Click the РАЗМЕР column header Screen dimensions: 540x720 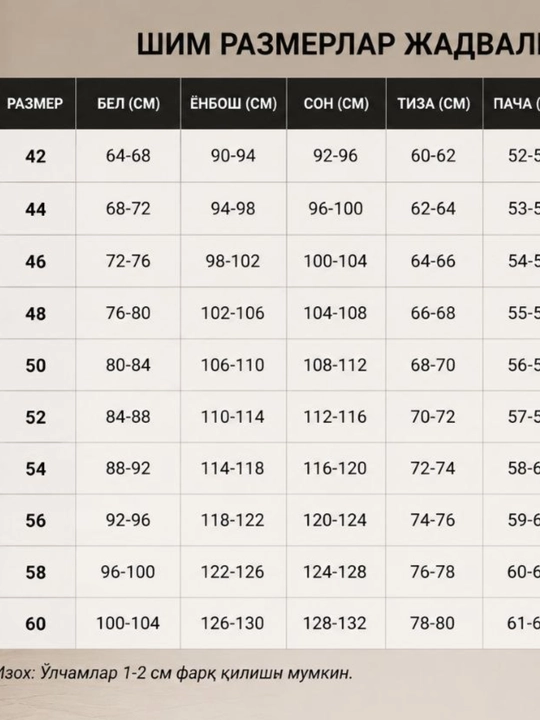pos(35,103)
